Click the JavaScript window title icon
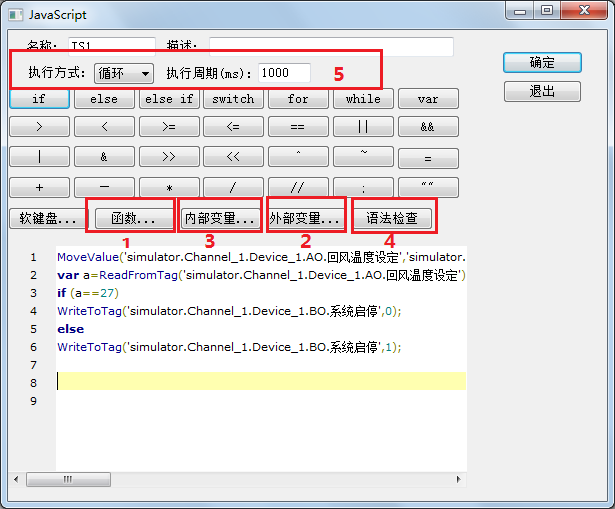Viewport: 615px width, 509px height. (x=16, y=15)
